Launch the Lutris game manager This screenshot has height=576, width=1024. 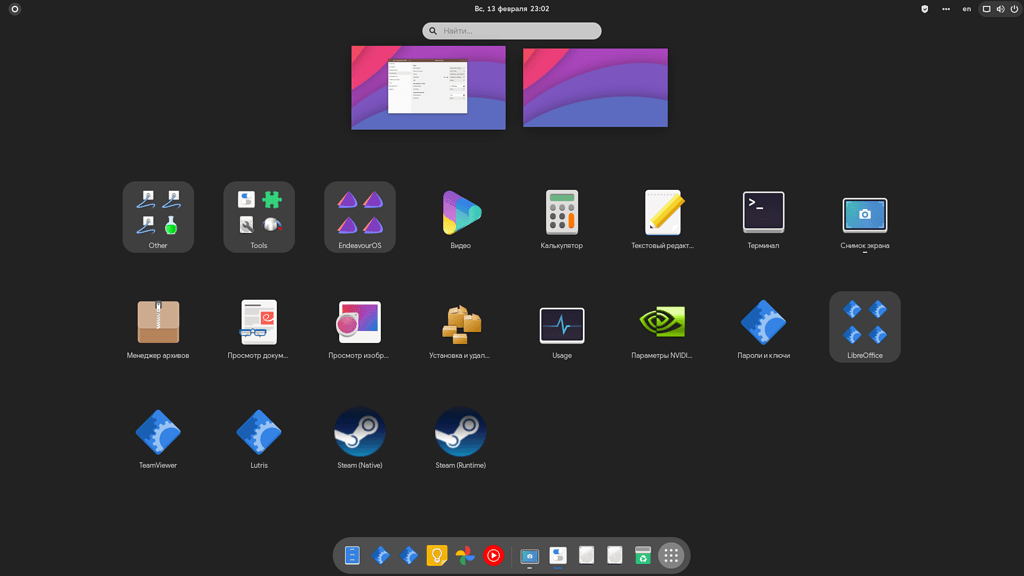click(258, 432)
